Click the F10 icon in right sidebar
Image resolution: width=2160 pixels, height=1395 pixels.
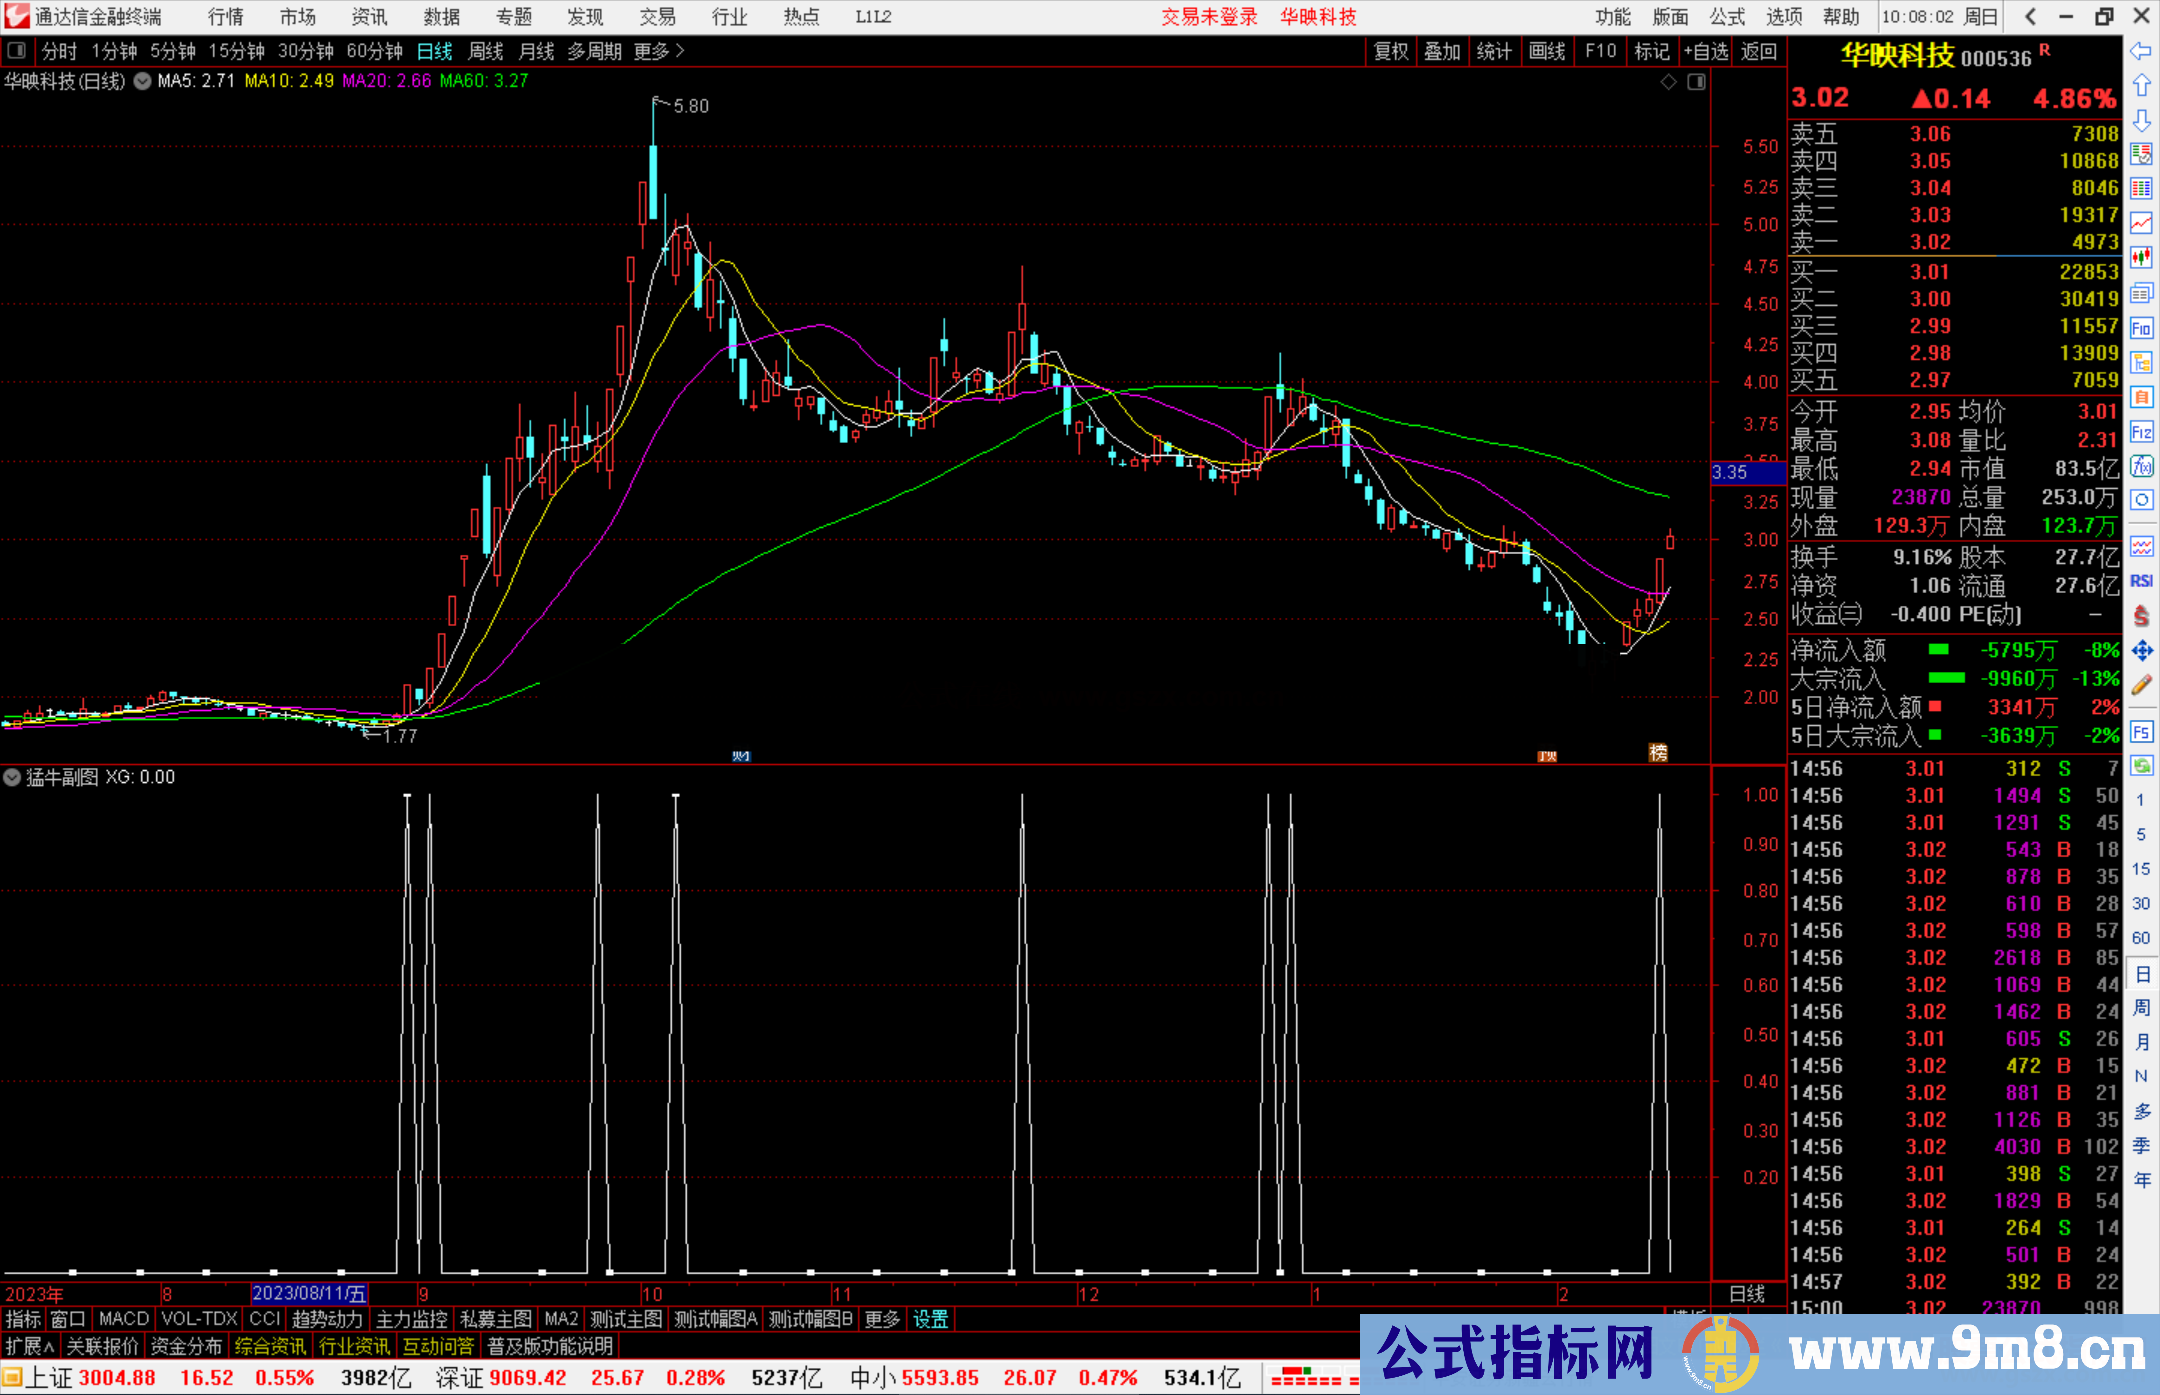[x=2141, y=329]
